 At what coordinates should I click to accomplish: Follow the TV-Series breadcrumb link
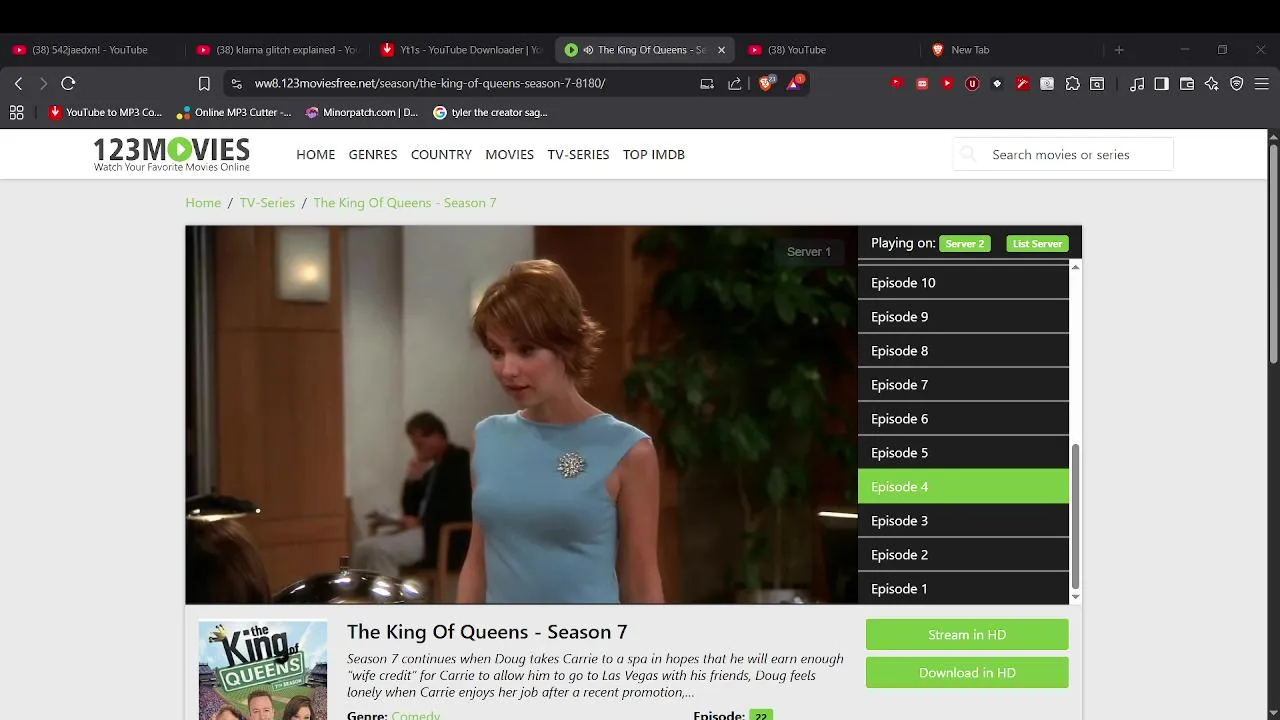[x=267, y=203]
